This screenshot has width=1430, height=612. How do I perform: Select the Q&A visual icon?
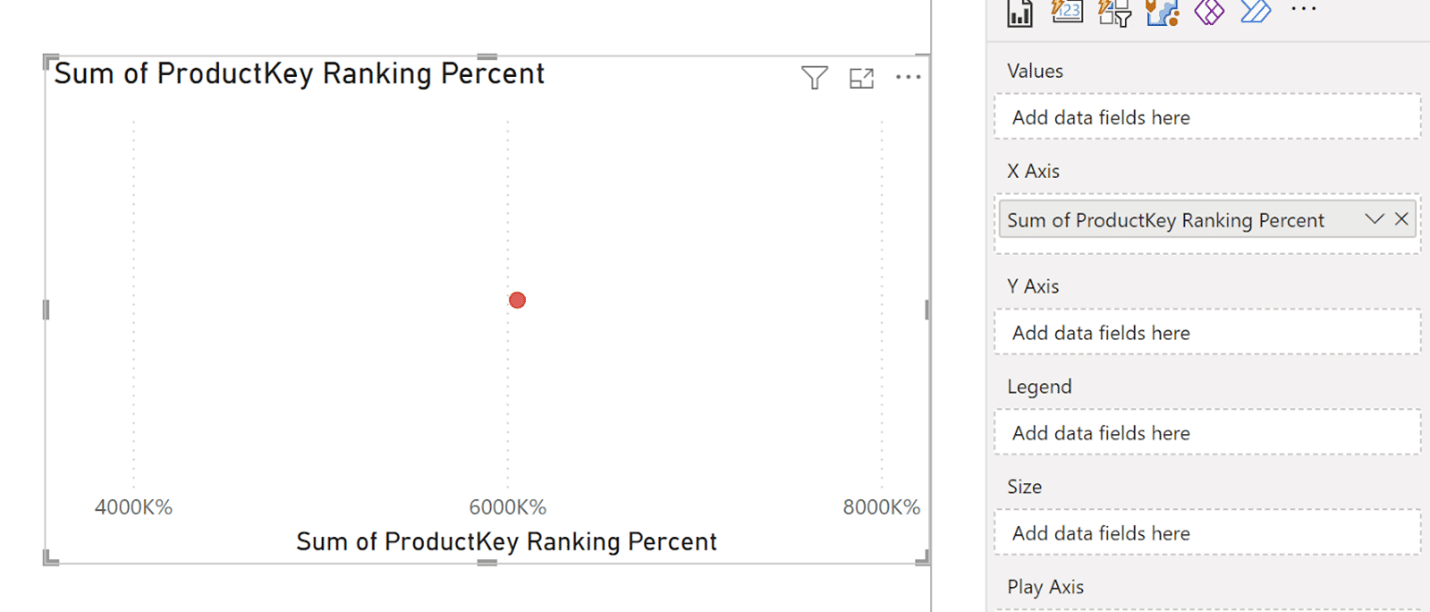1067,12
